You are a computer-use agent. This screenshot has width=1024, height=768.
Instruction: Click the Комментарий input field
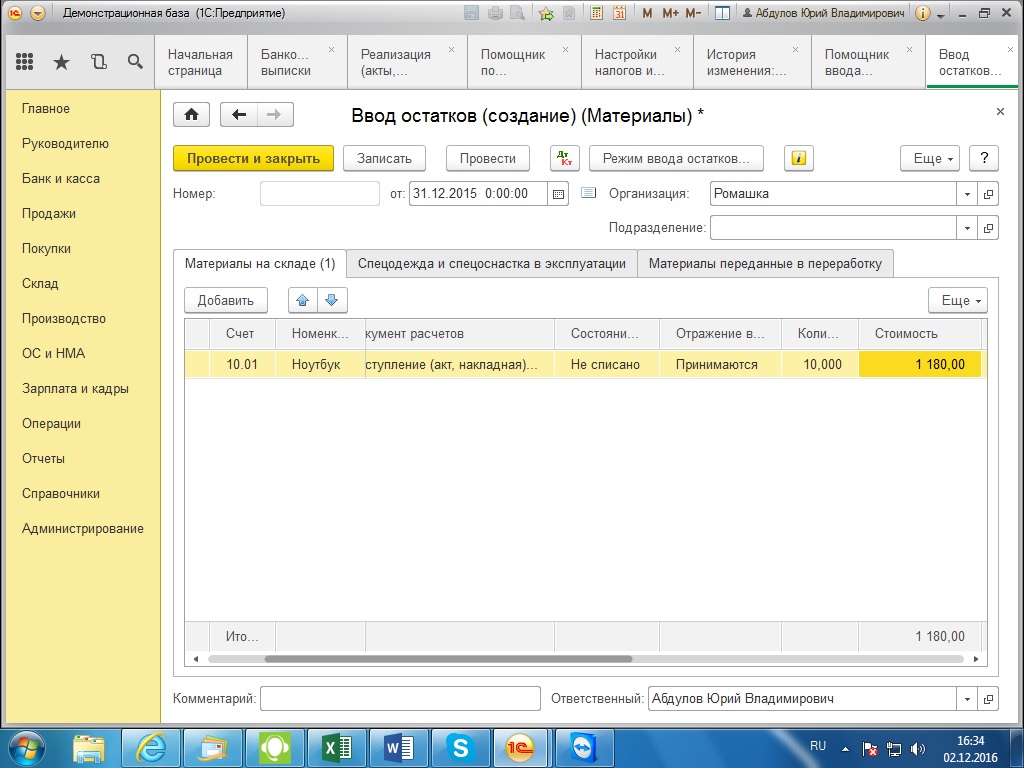pyautogui.click(x=400, y=699)
